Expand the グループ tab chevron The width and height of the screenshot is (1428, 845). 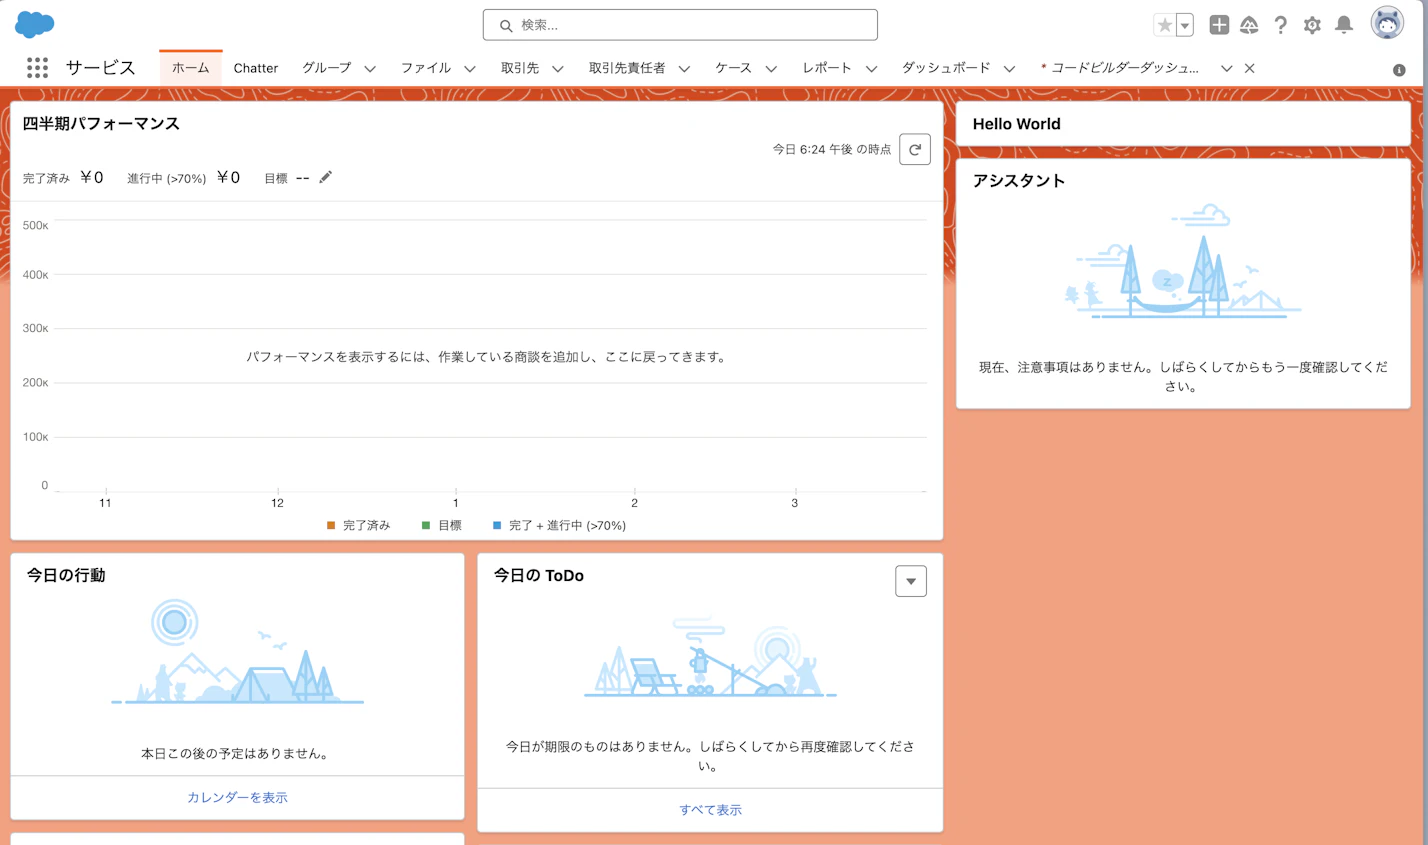pyautogui.click(x=369, y=68)
